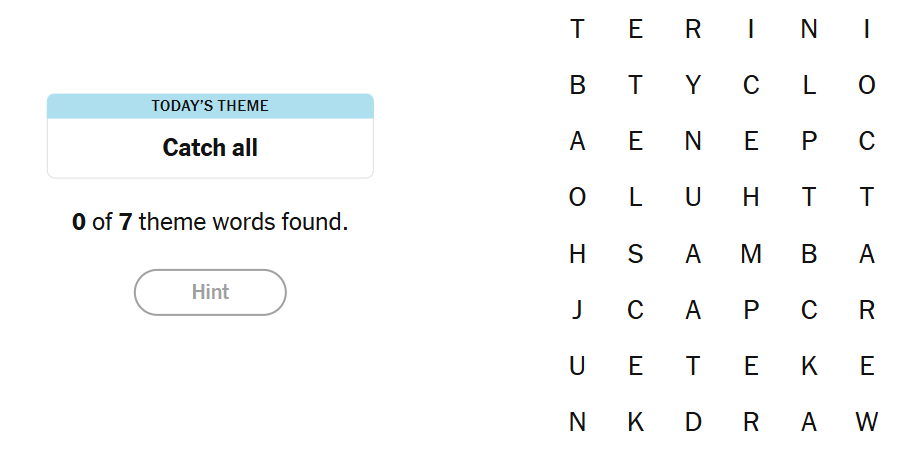Select the letter Y in the grid
The width and height of the screenshot is (917, 459).
[x=693, y=86]
